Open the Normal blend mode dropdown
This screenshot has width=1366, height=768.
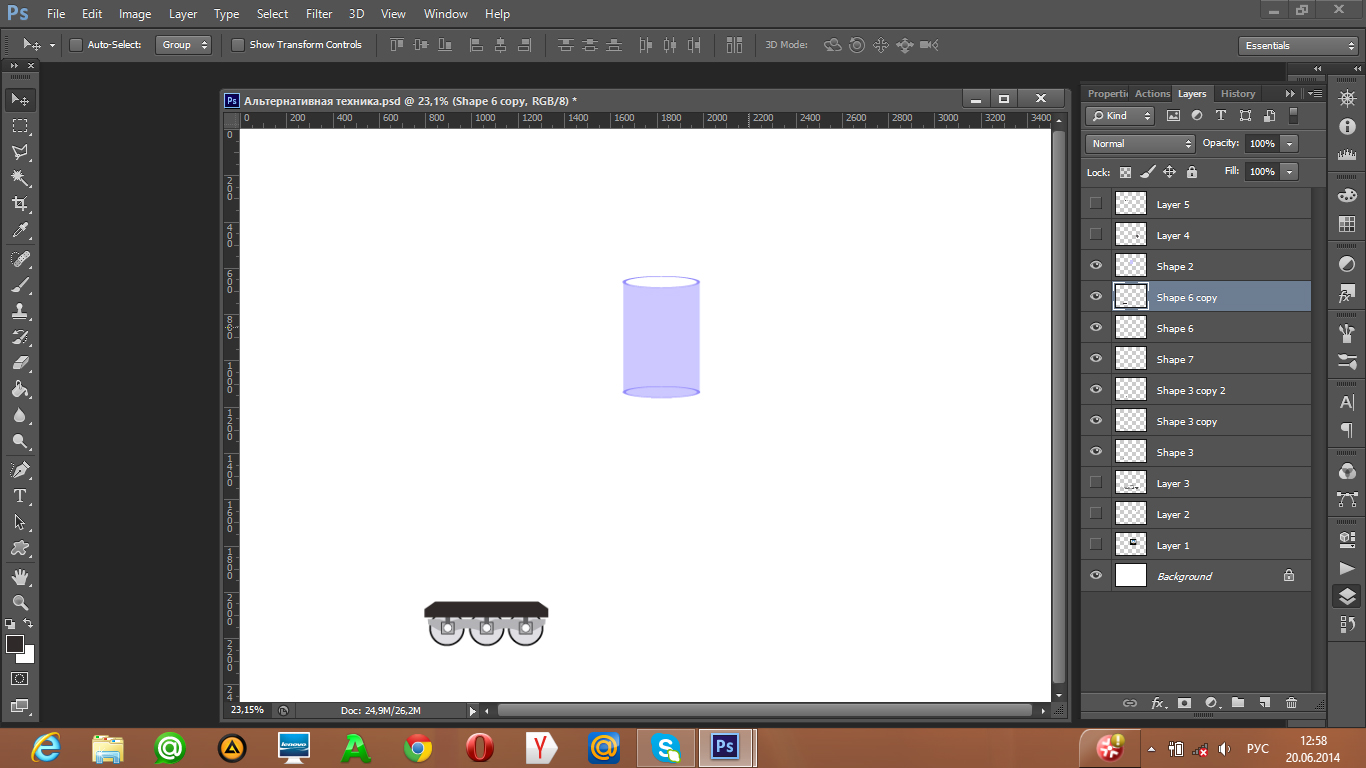(1140, 144)
